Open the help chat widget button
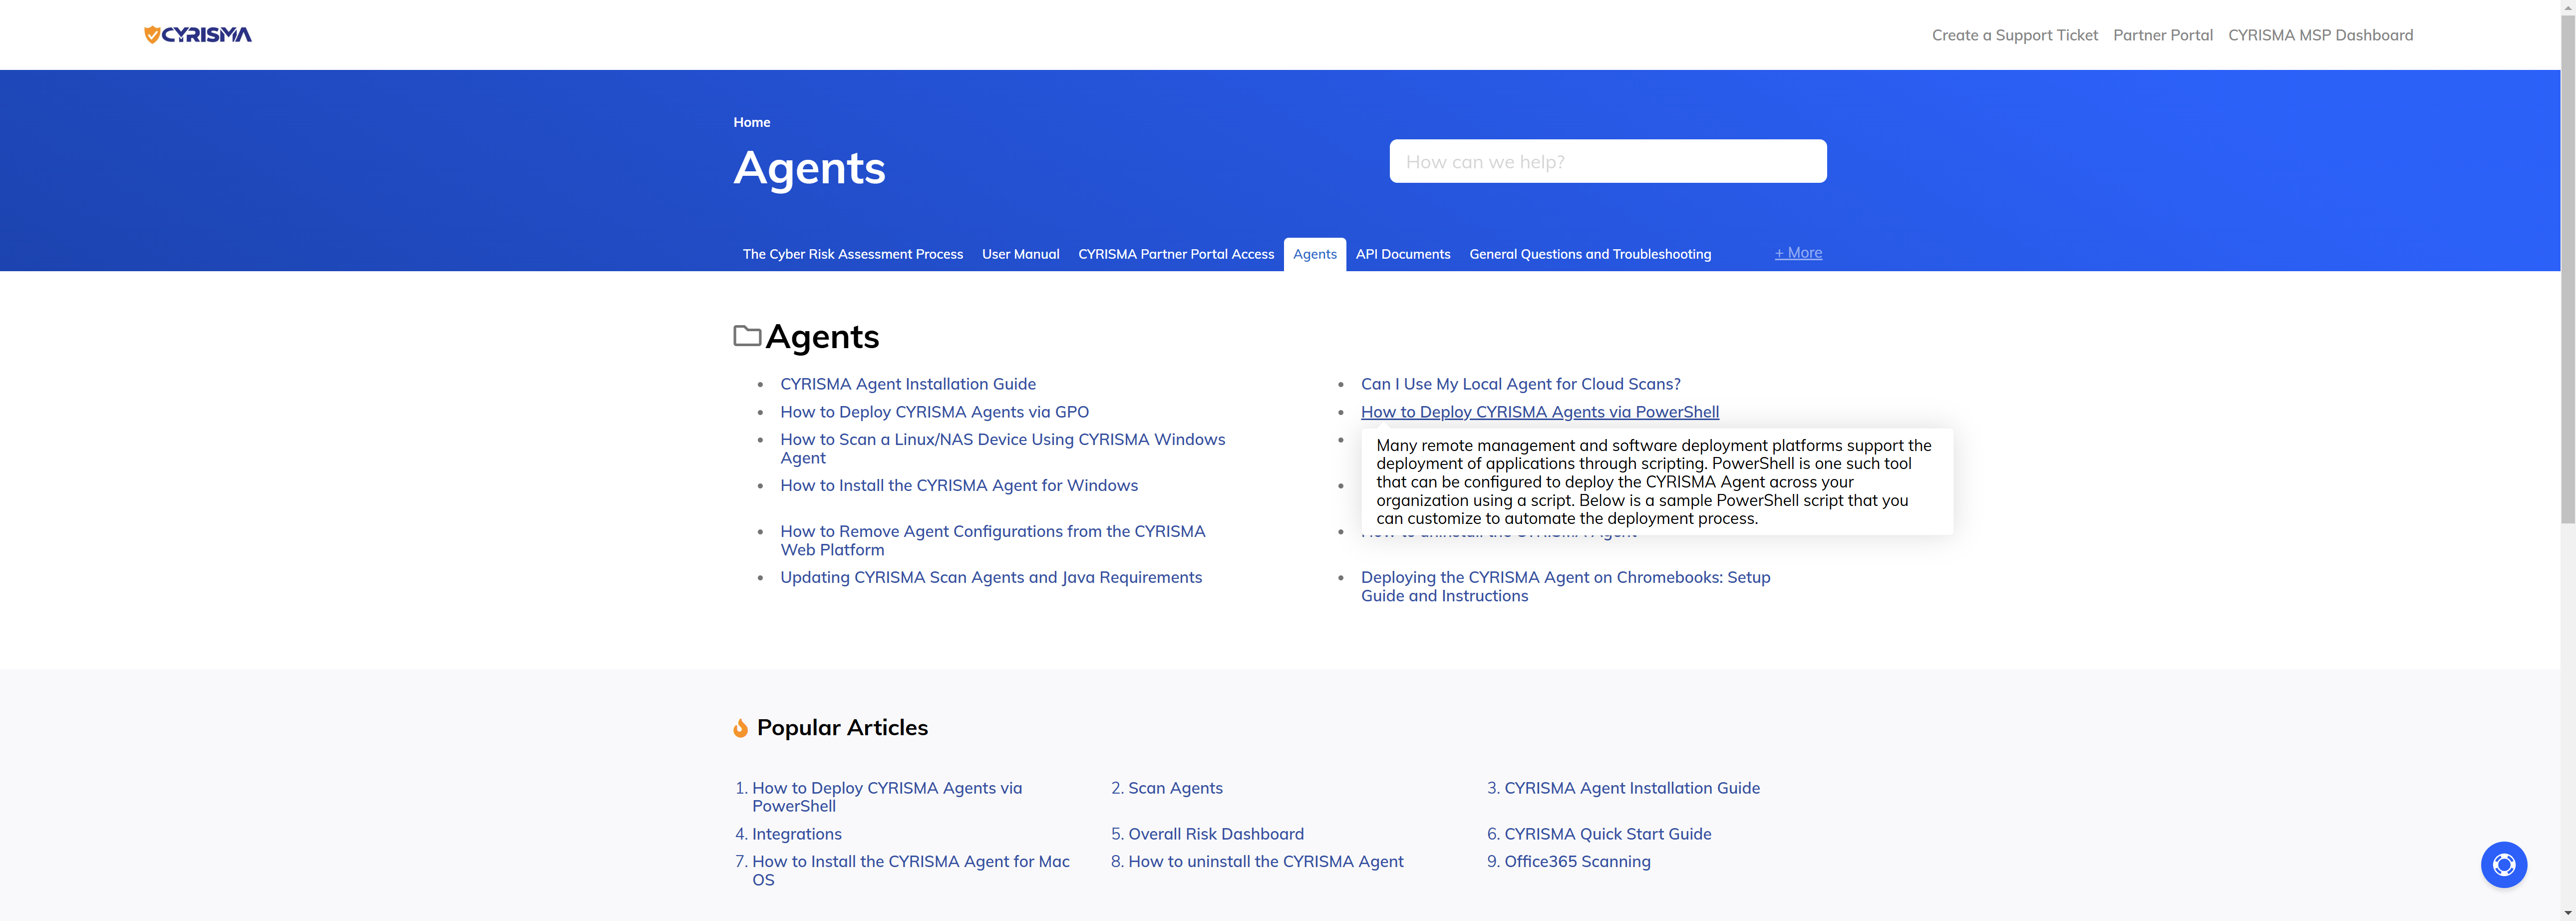Screen dimensions: 2576x921 tap(2503, 864)
